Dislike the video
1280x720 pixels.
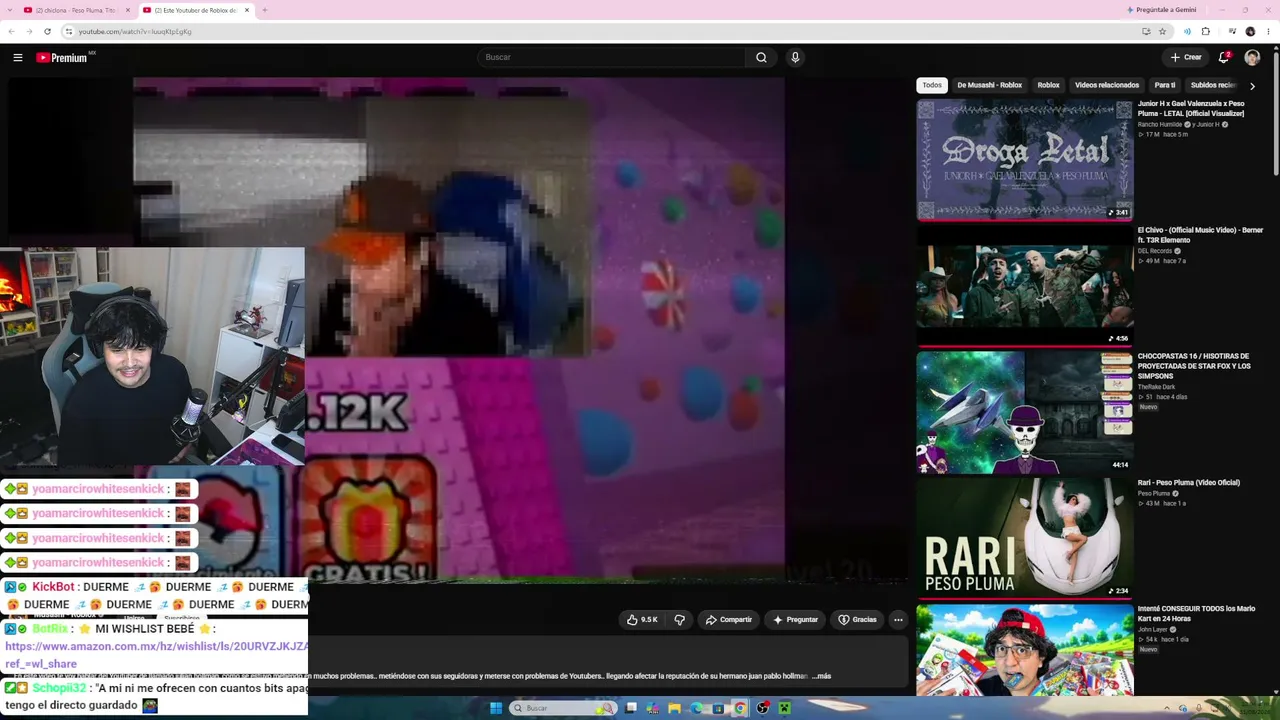tap(680, 620)
